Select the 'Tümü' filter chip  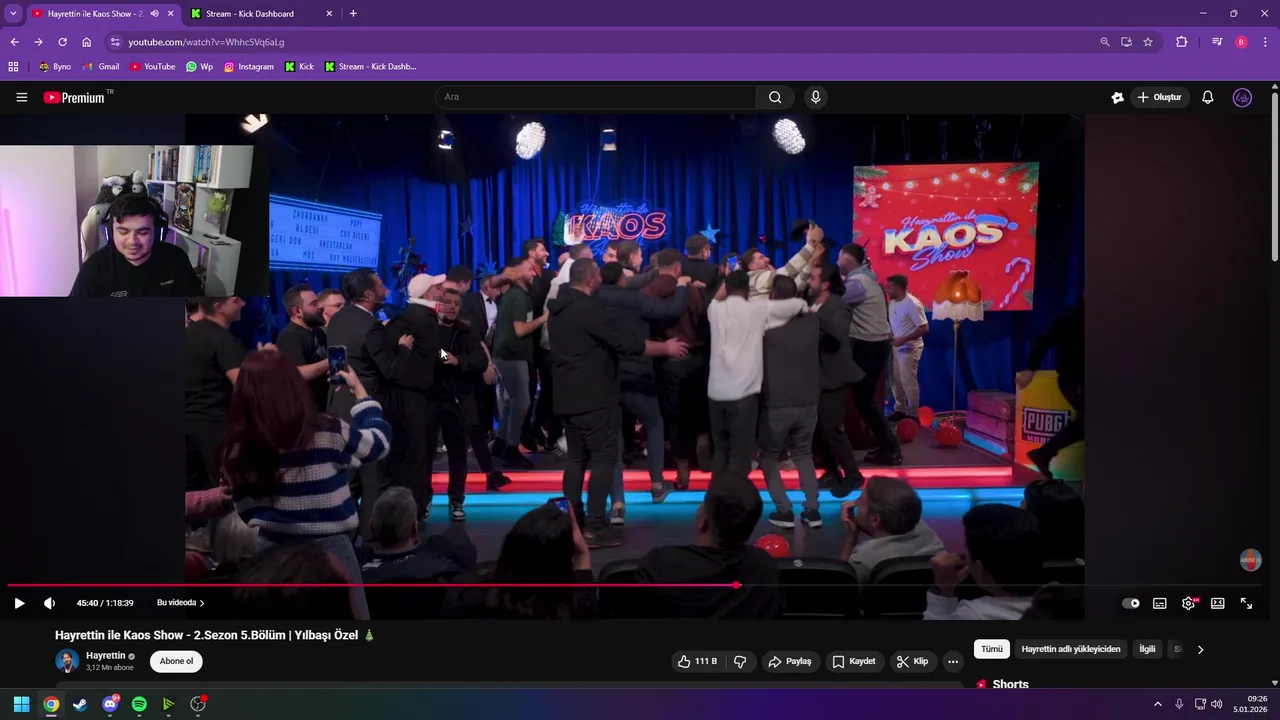point(992,649)
